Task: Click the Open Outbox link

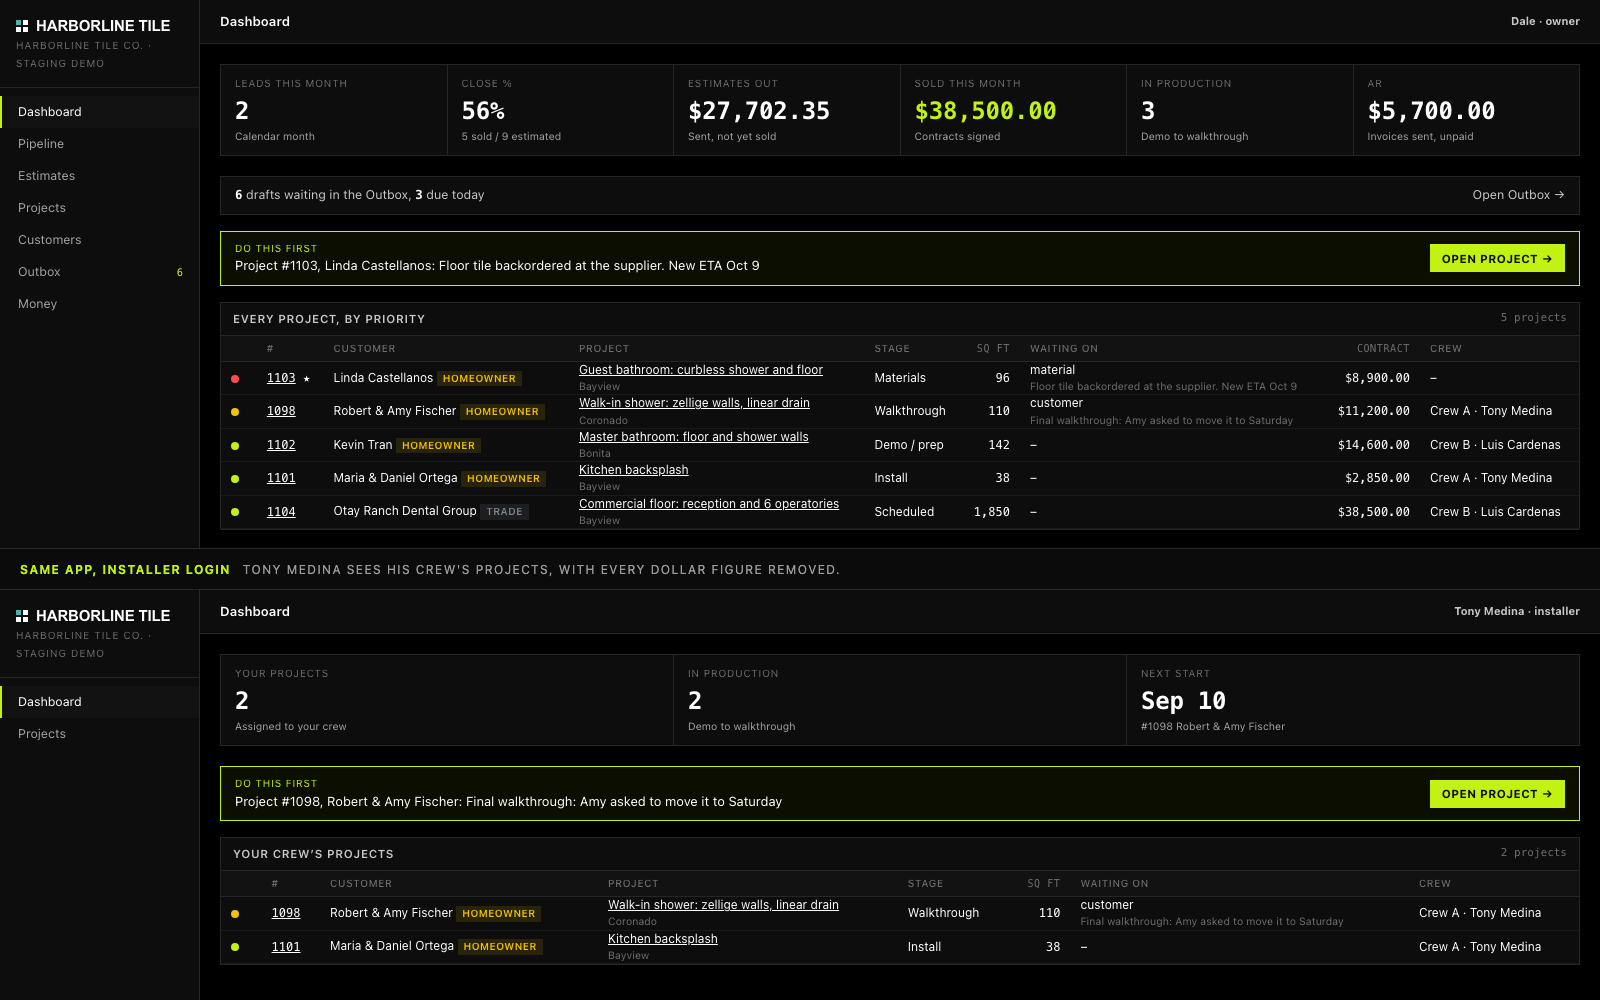Action: point(1518,195)
